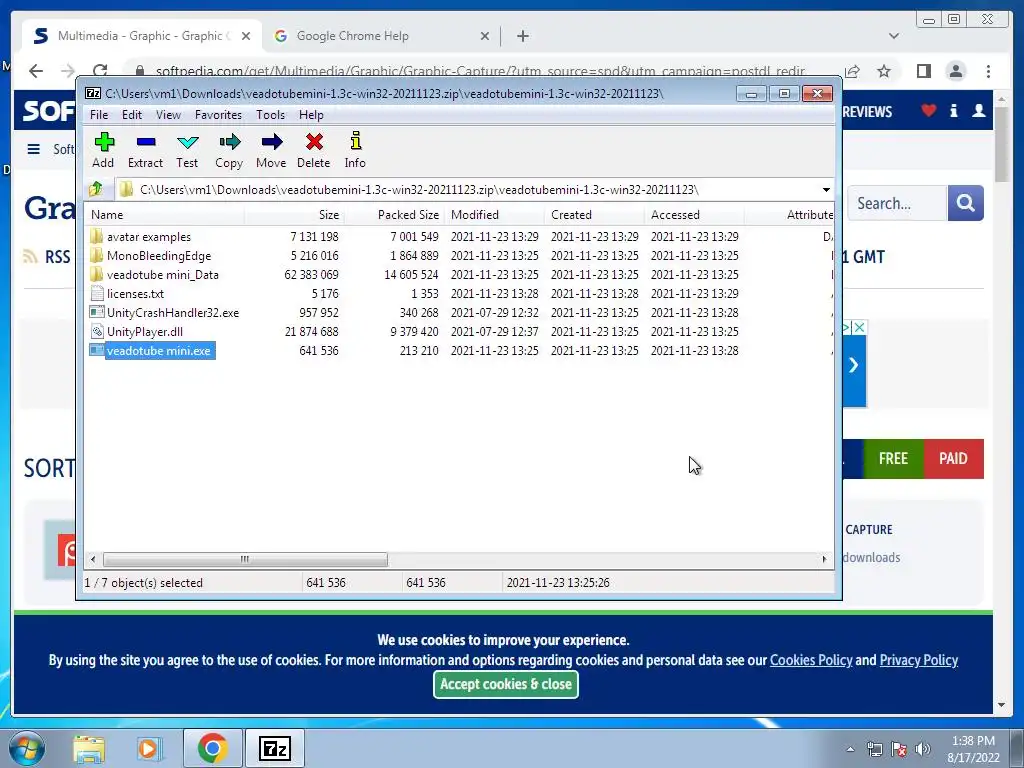Click the avatar examples folder icon

(x=97, y=236)
